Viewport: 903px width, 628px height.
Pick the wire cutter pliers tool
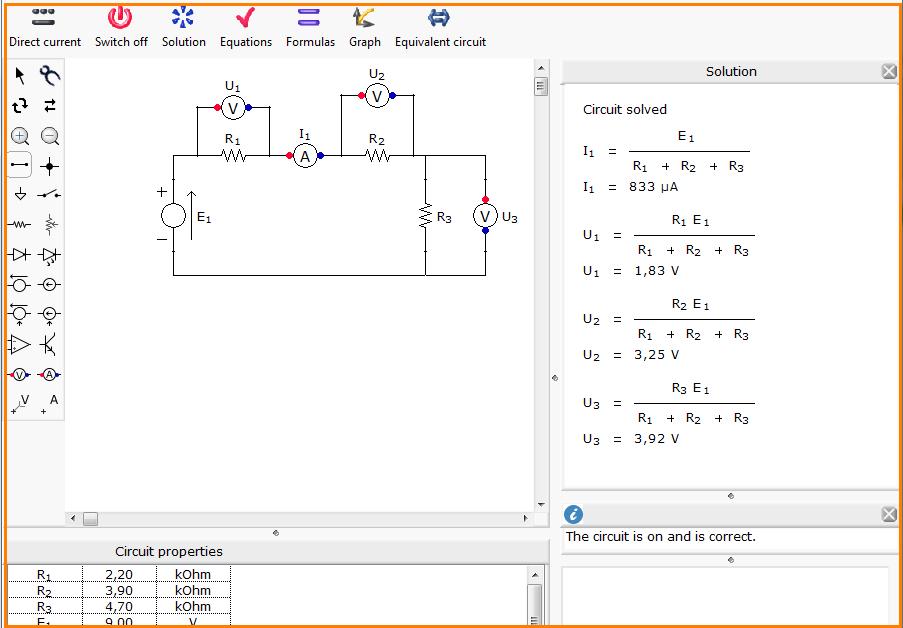click(x=50, y=75)
